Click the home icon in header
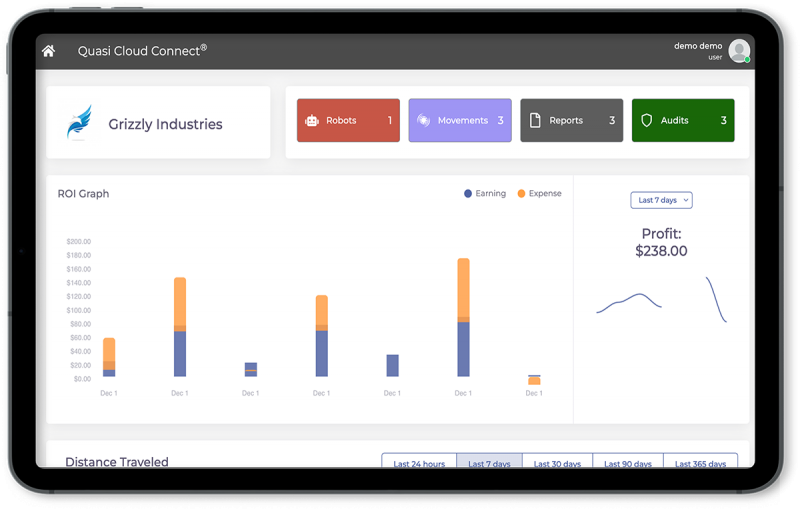 [x=48, y=51]
